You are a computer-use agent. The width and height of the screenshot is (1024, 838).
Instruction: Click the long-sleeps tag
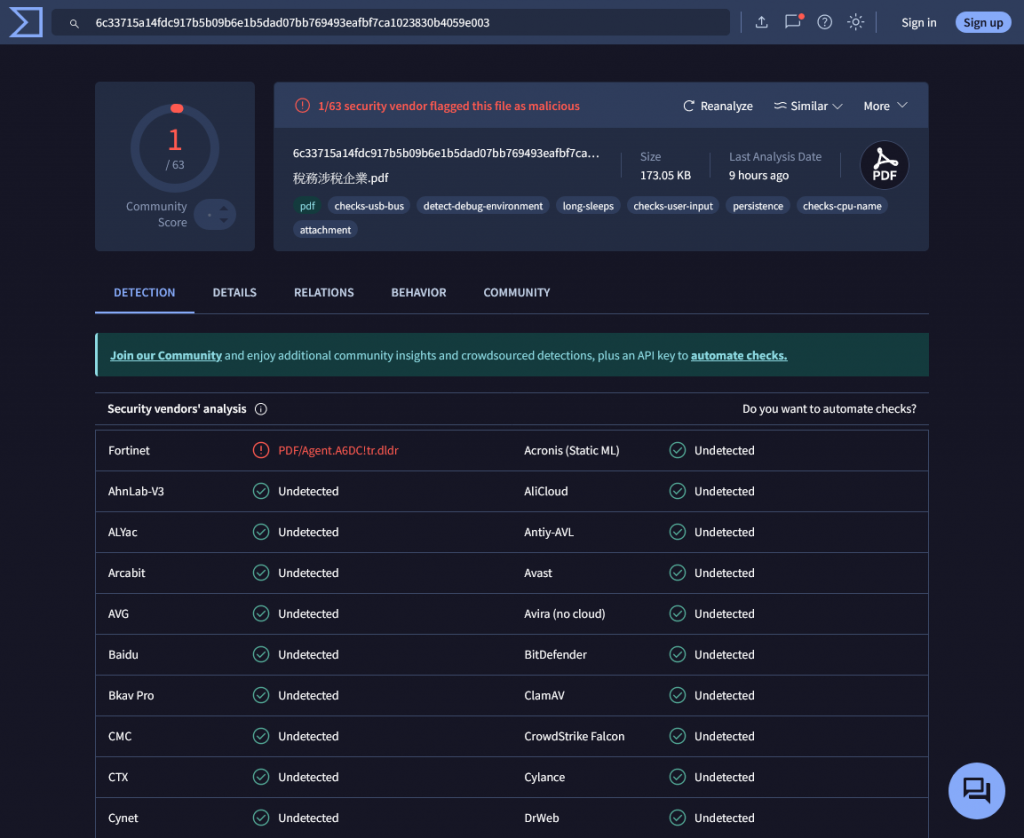point(588,206)
